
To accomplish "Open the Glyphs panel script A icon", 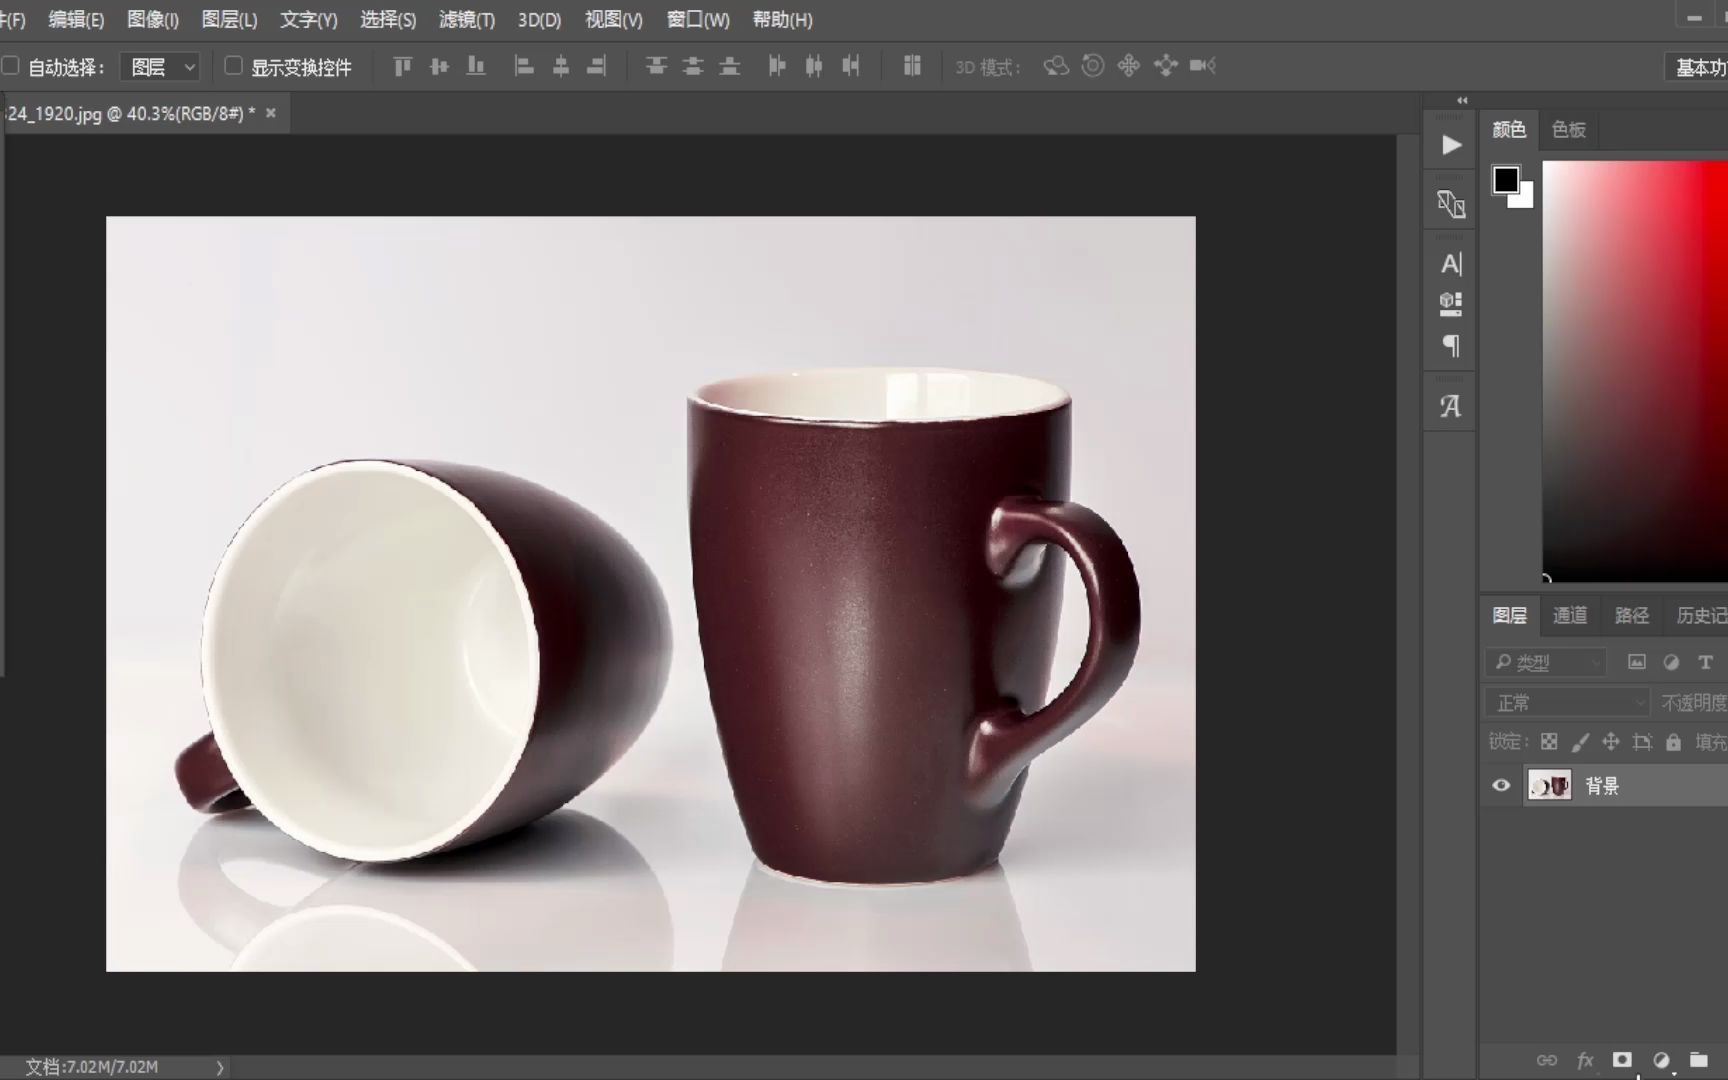I will point(1451,406).
